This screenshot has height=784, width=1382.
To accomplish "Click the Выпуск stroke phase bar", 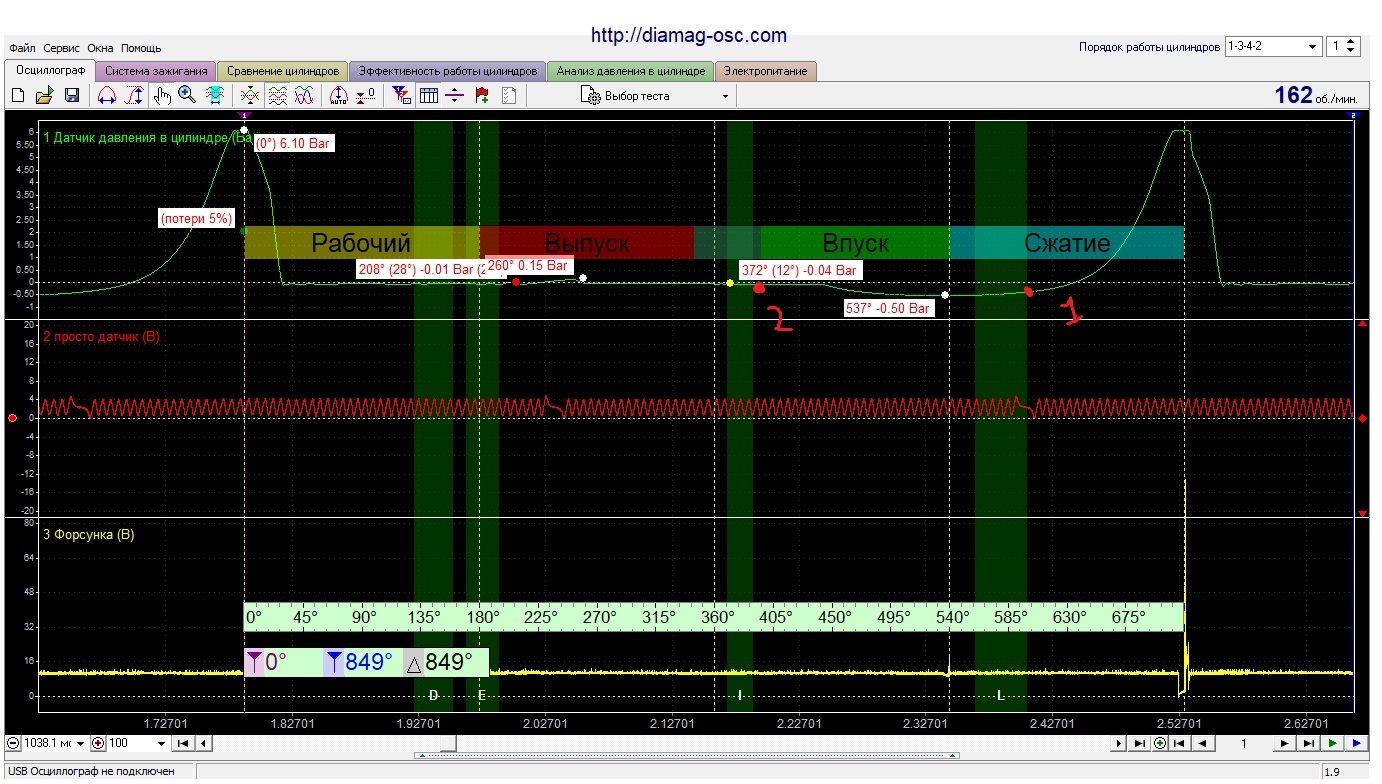I will tap(586, 243).
